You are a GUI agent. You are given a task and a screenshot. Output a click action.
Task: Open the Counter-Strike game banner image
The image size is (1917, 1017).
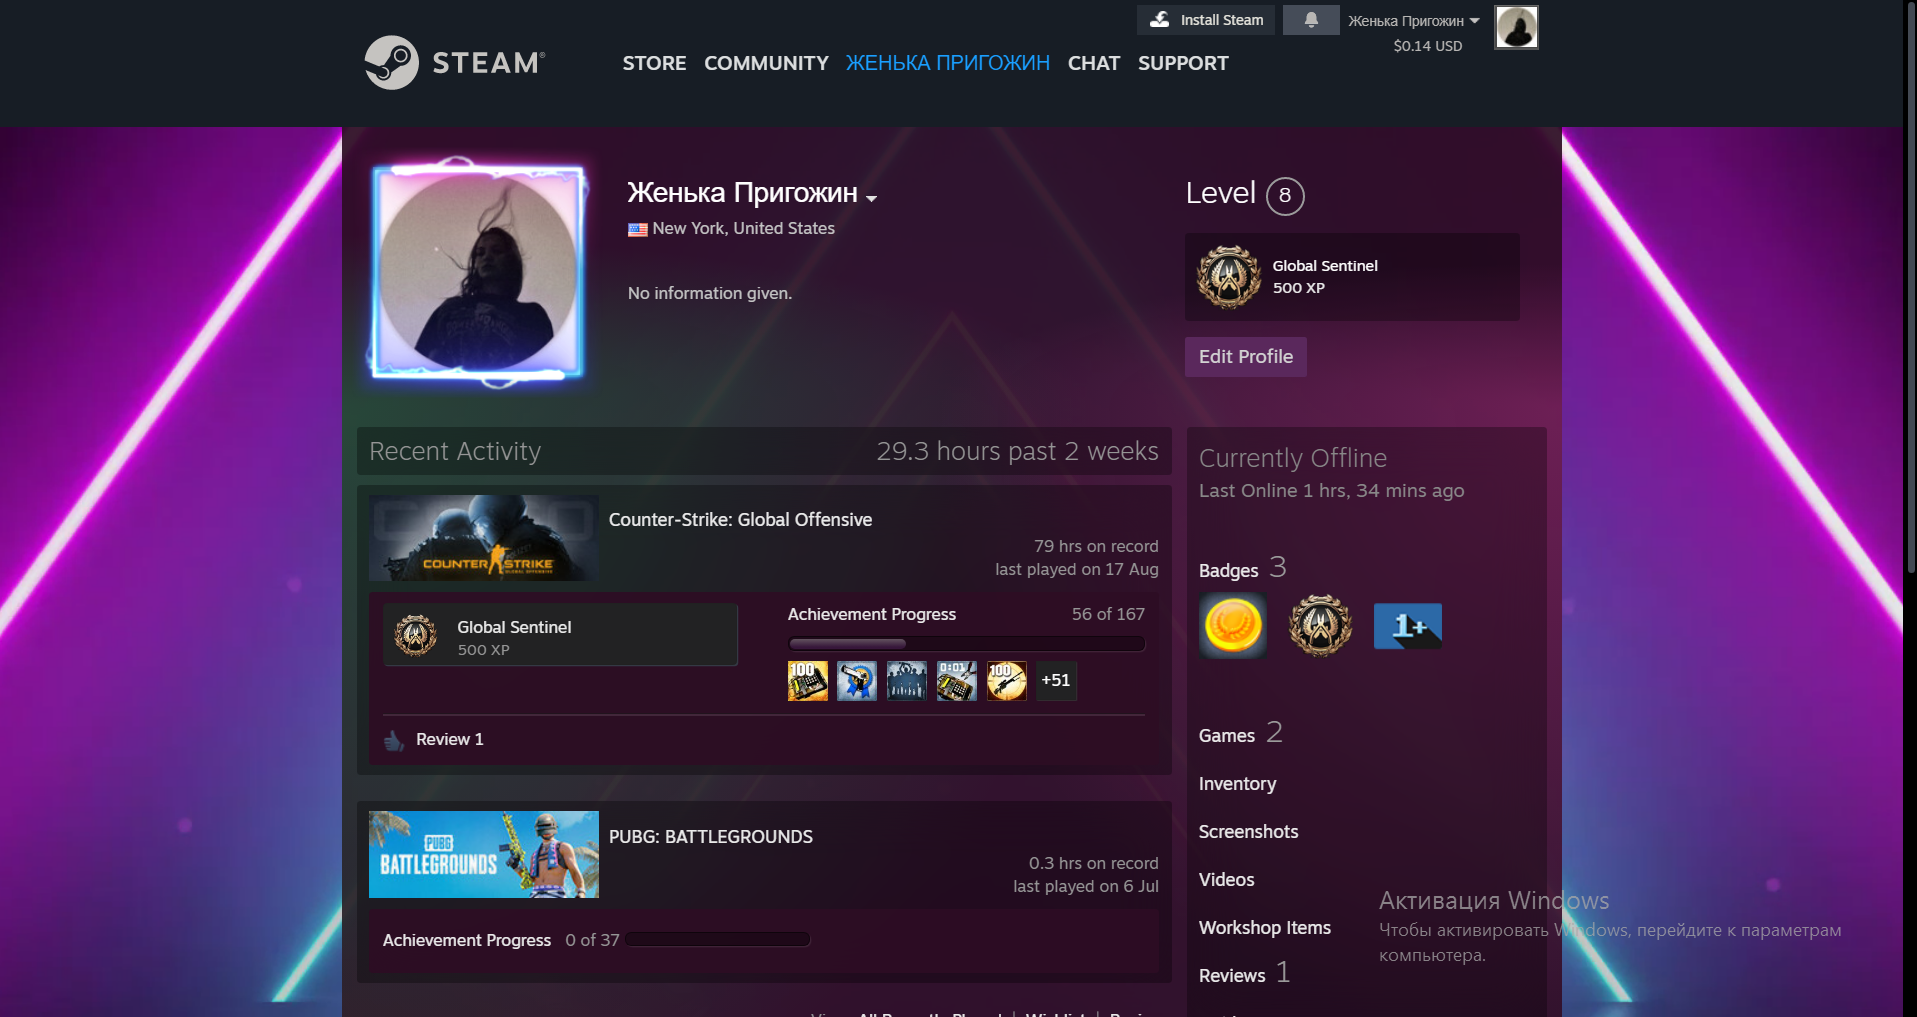pyautogui.click(x=484, y=538)
